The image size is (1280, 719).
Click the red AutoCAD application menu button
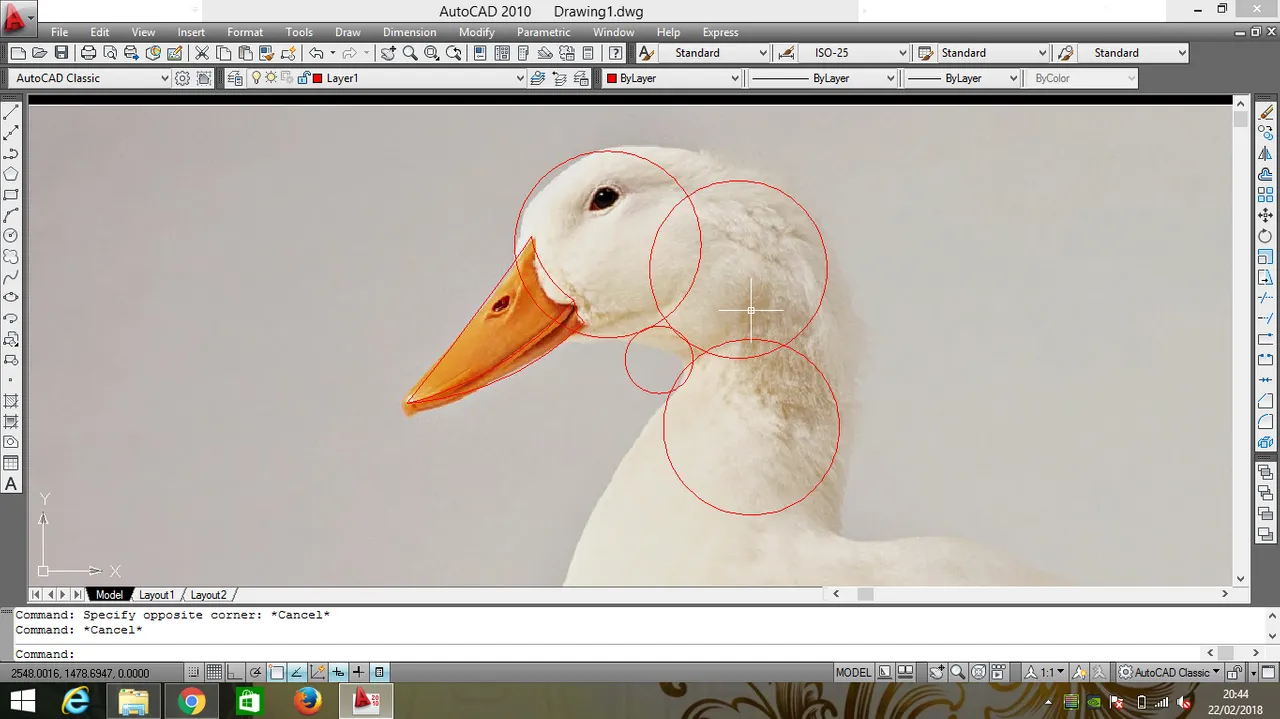pos(18,17)
